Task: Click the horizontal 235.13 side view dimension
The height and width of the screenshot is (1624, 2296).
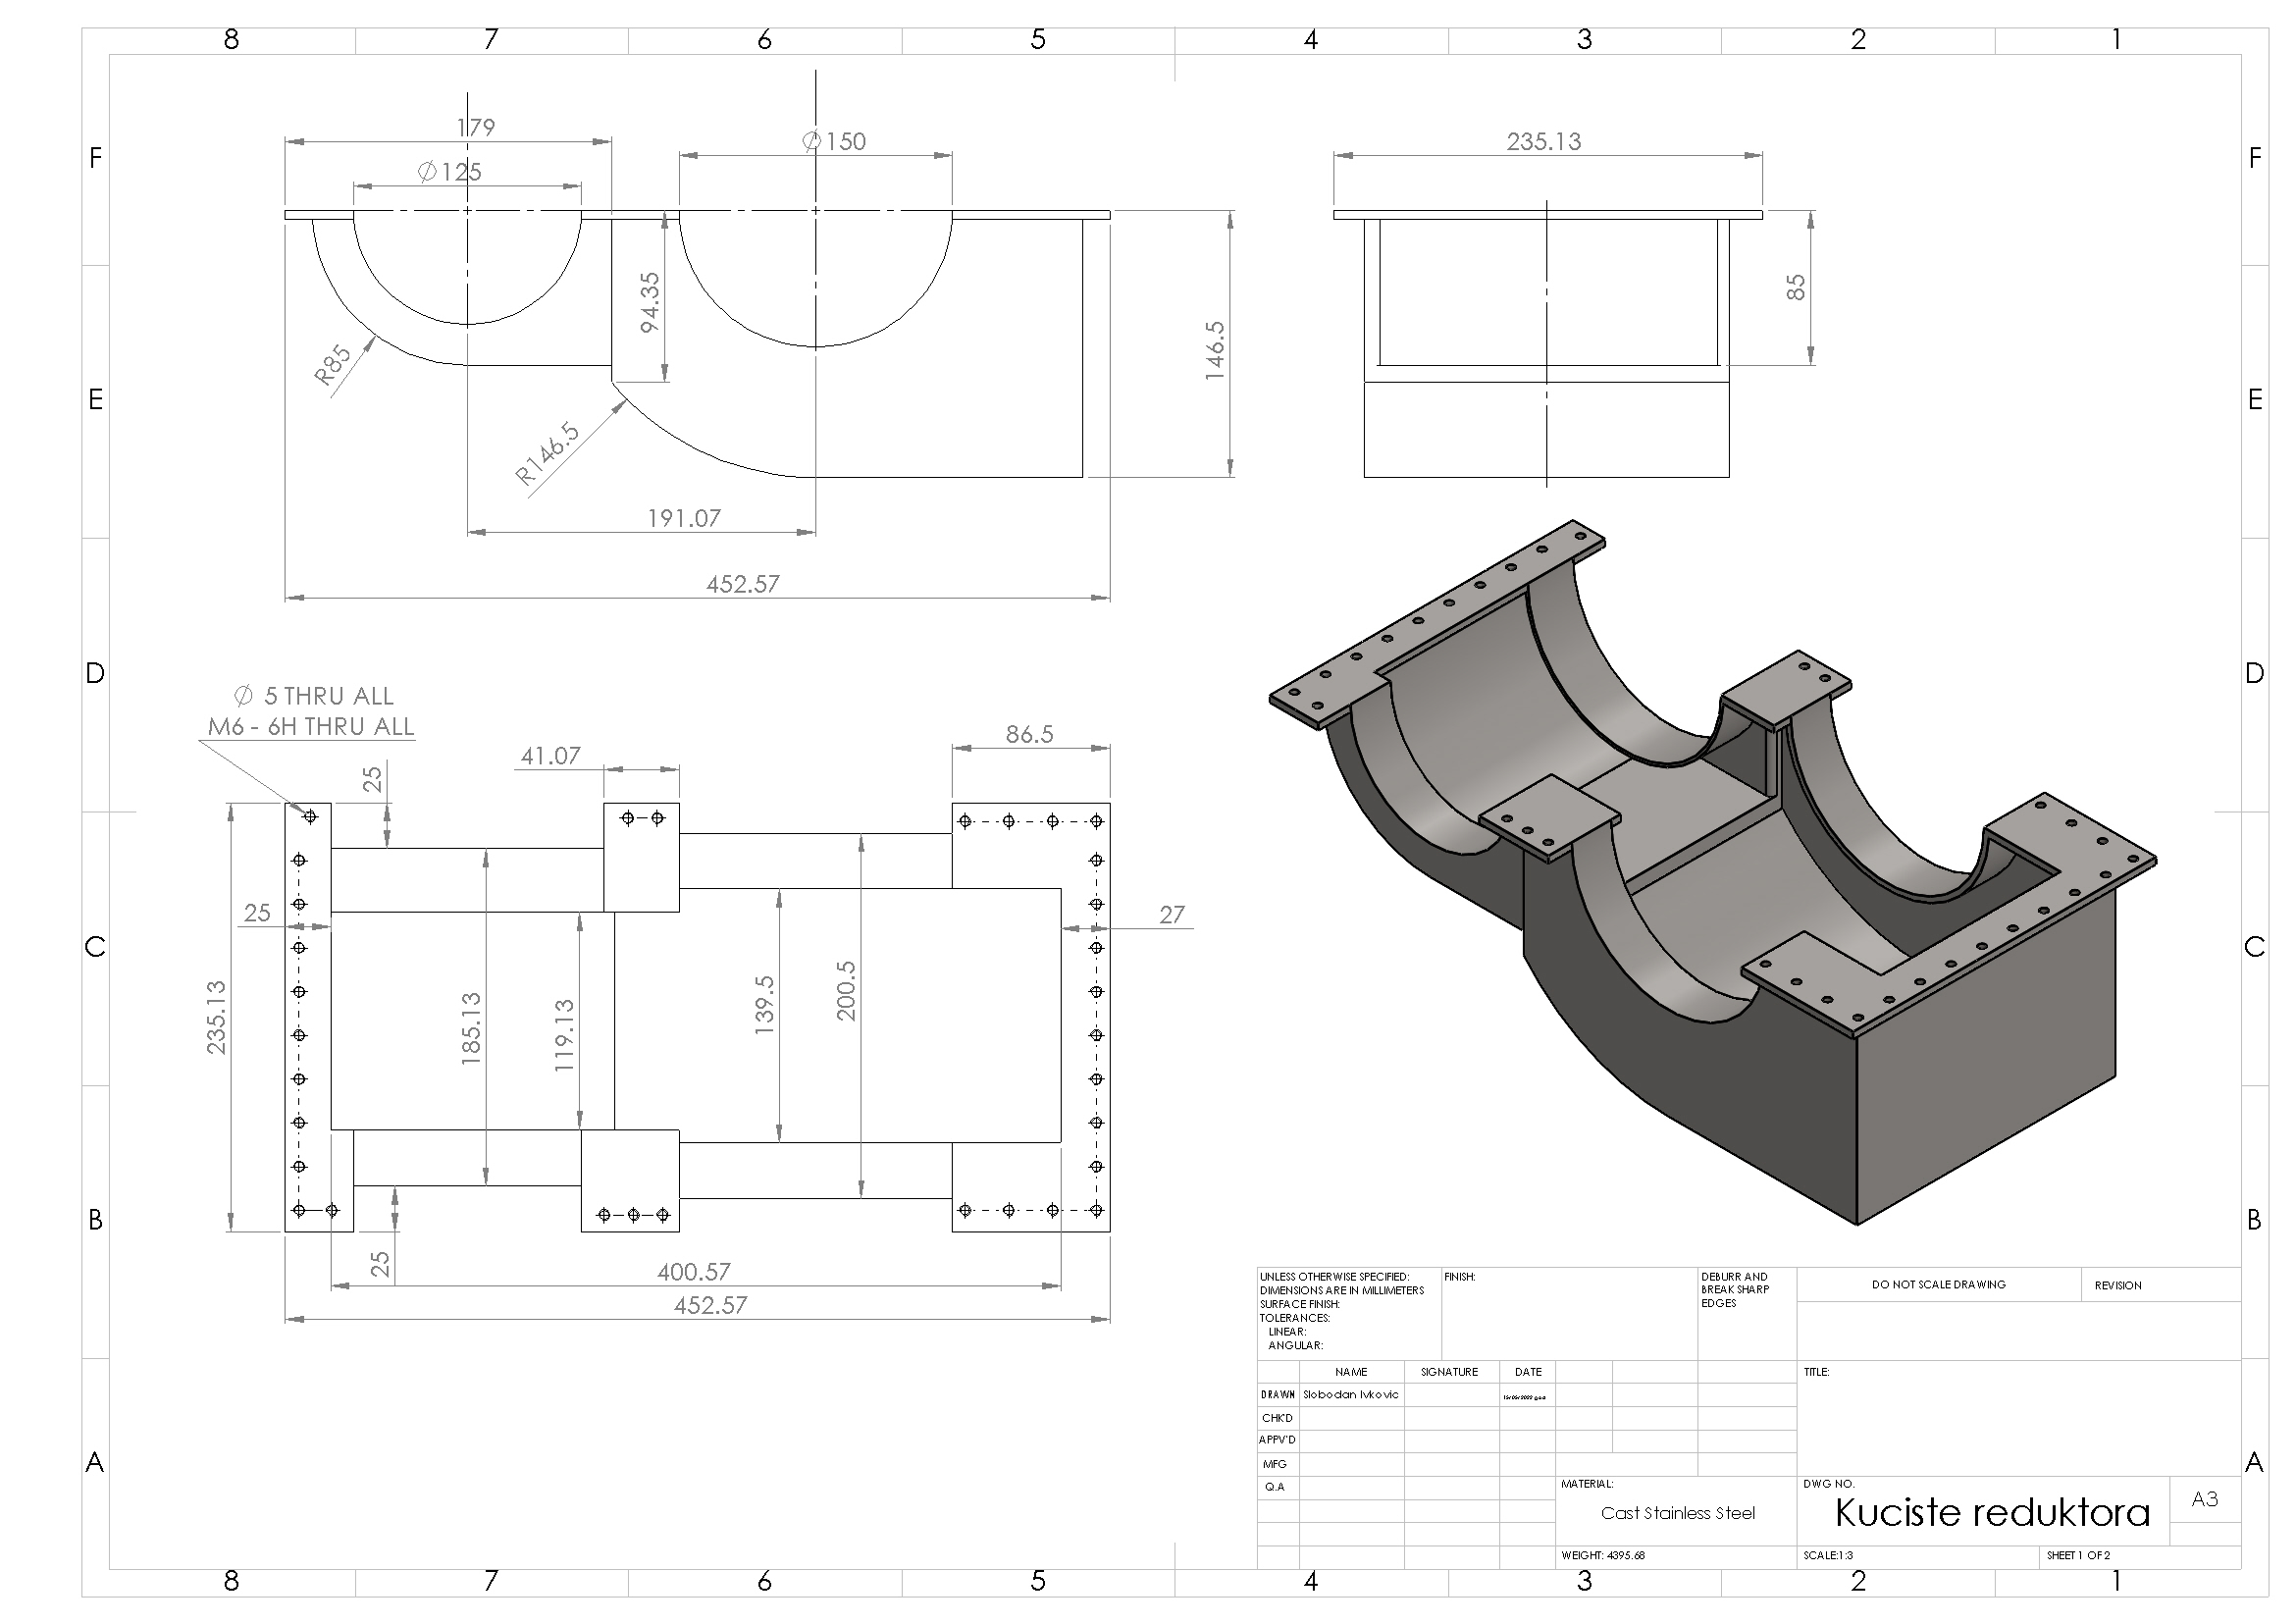Action: pos(1544,141)
